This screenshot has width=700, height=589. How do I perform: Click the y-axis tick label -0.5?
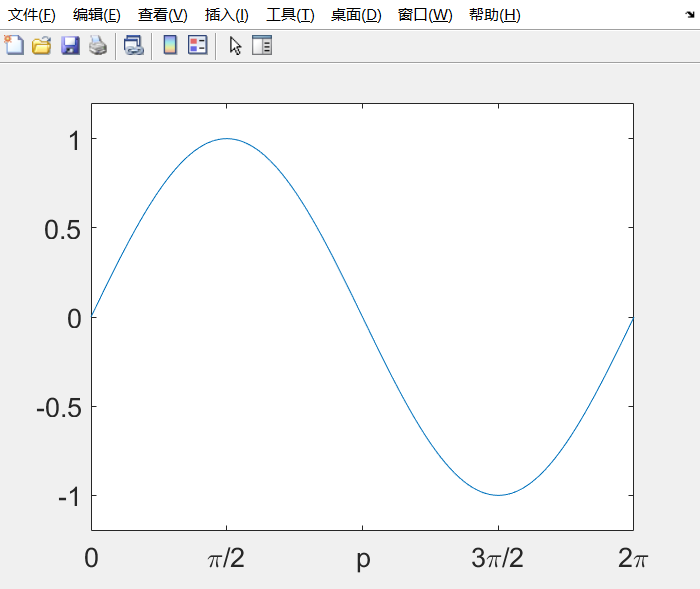(x=59, y=409)
